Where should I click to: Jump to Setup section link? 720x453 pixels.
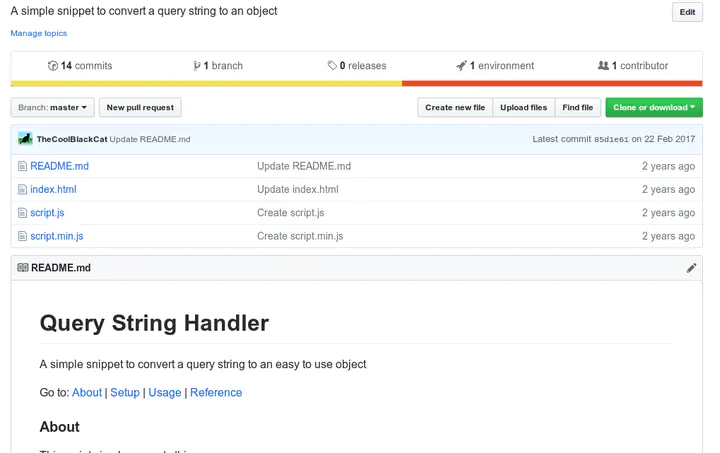(125, 392)
